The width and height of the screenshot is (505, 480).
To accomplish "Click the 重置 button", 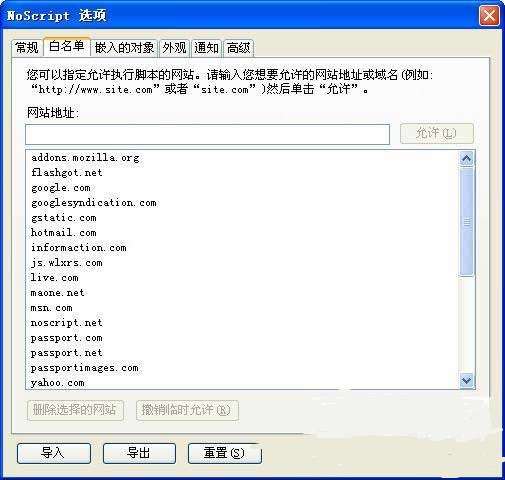I will [225, 453].
